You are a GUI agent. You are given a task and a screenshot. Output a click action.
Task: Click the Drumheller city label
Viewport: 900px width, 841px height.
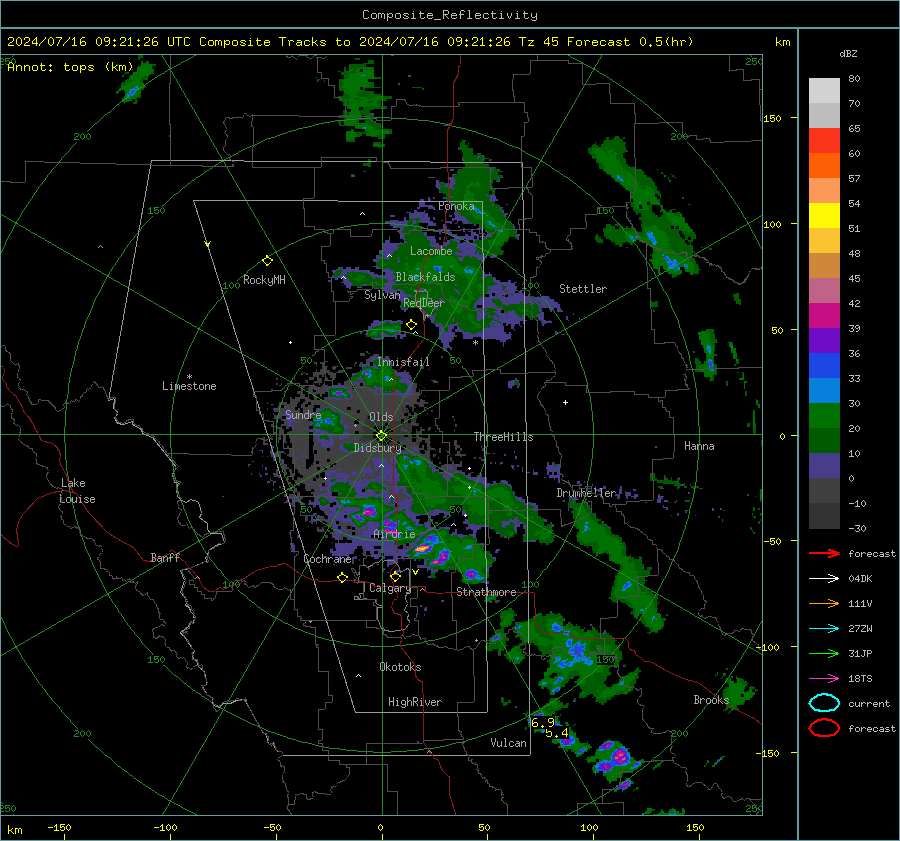587,493
